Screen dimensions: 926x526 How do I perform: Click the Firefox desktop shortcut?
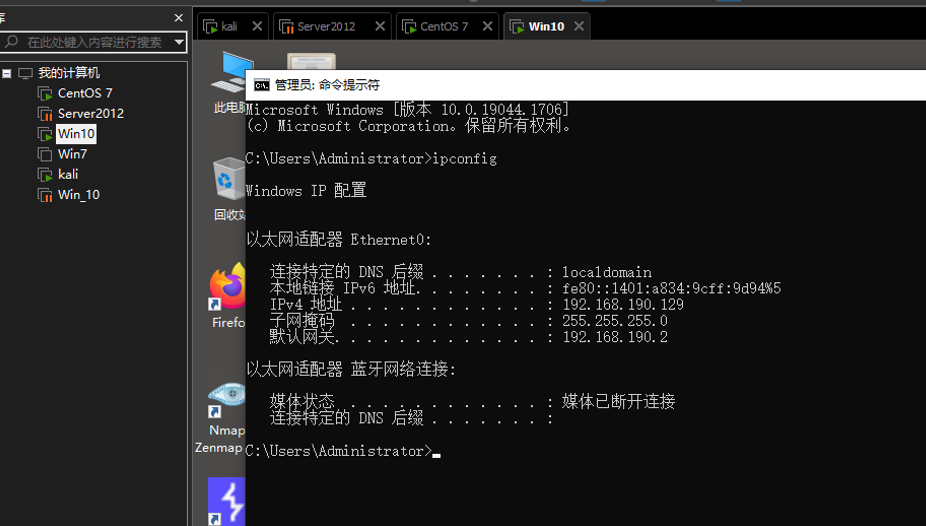[228, 295]
